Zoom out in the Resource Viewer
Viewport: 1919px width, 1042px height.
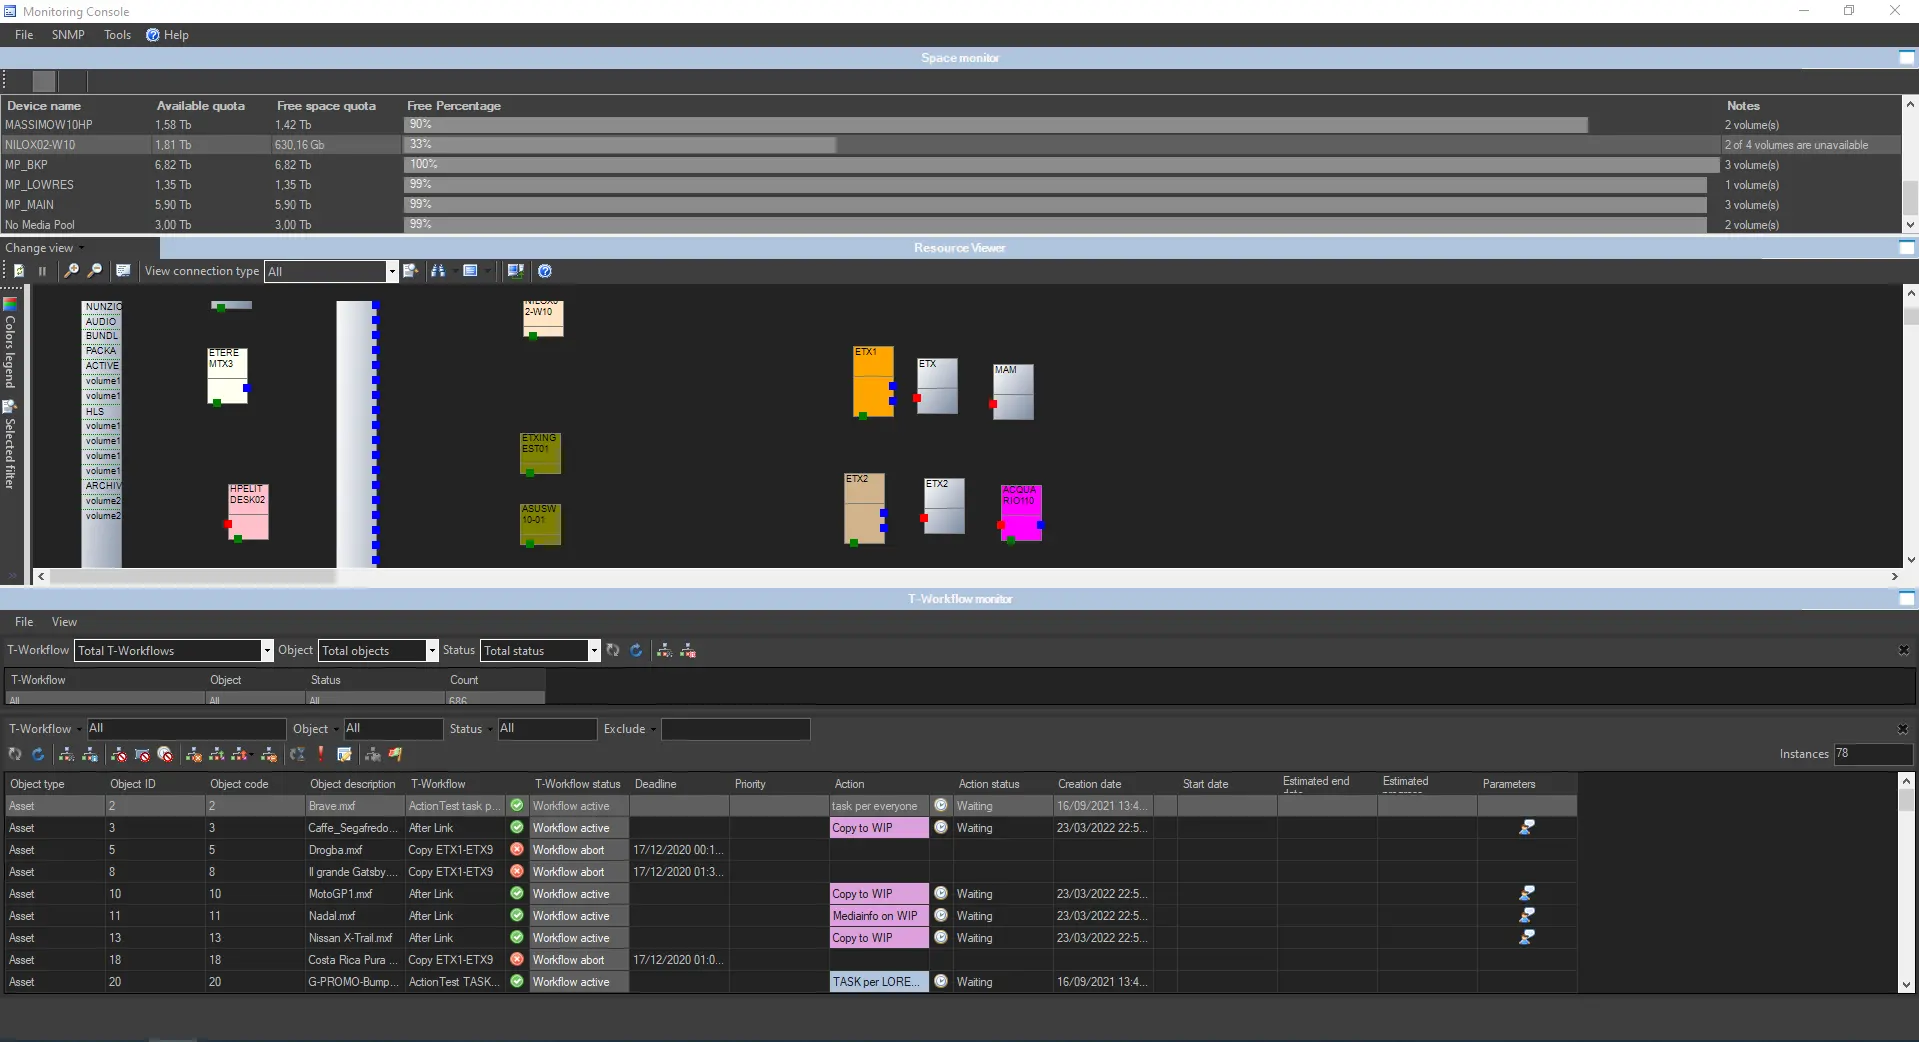(x=95, y=271)
